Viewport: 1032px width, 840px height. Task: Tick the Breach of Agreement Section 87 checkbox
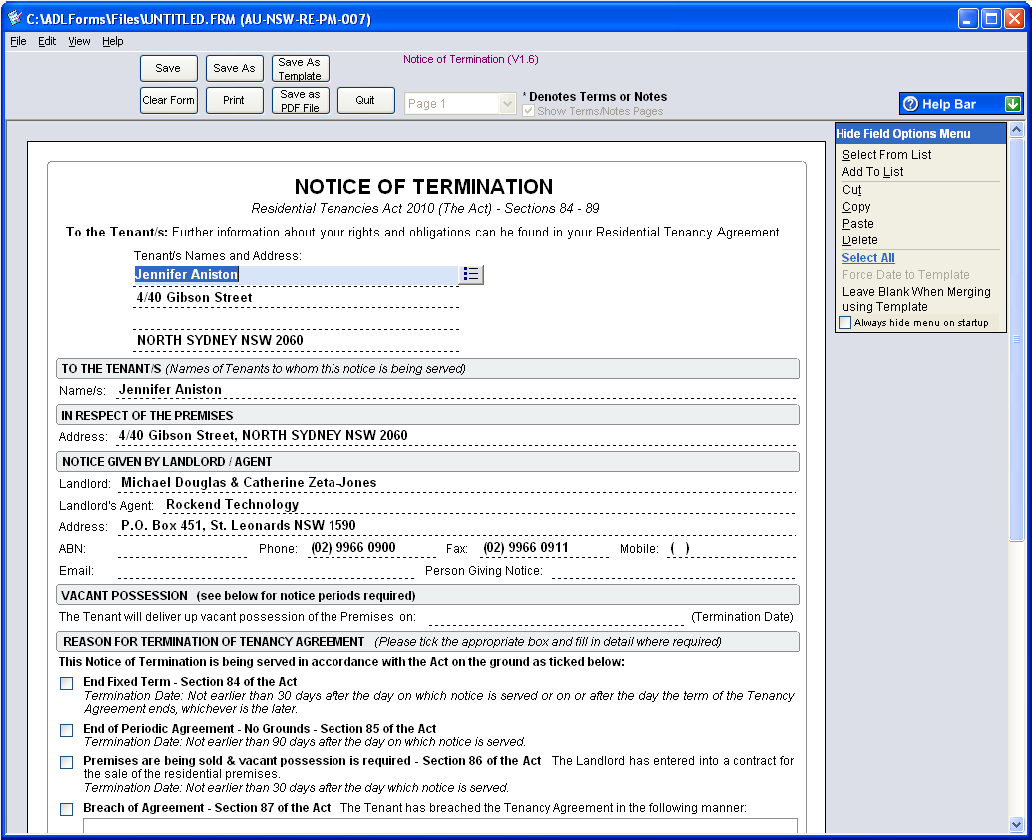tap(67, 809)
